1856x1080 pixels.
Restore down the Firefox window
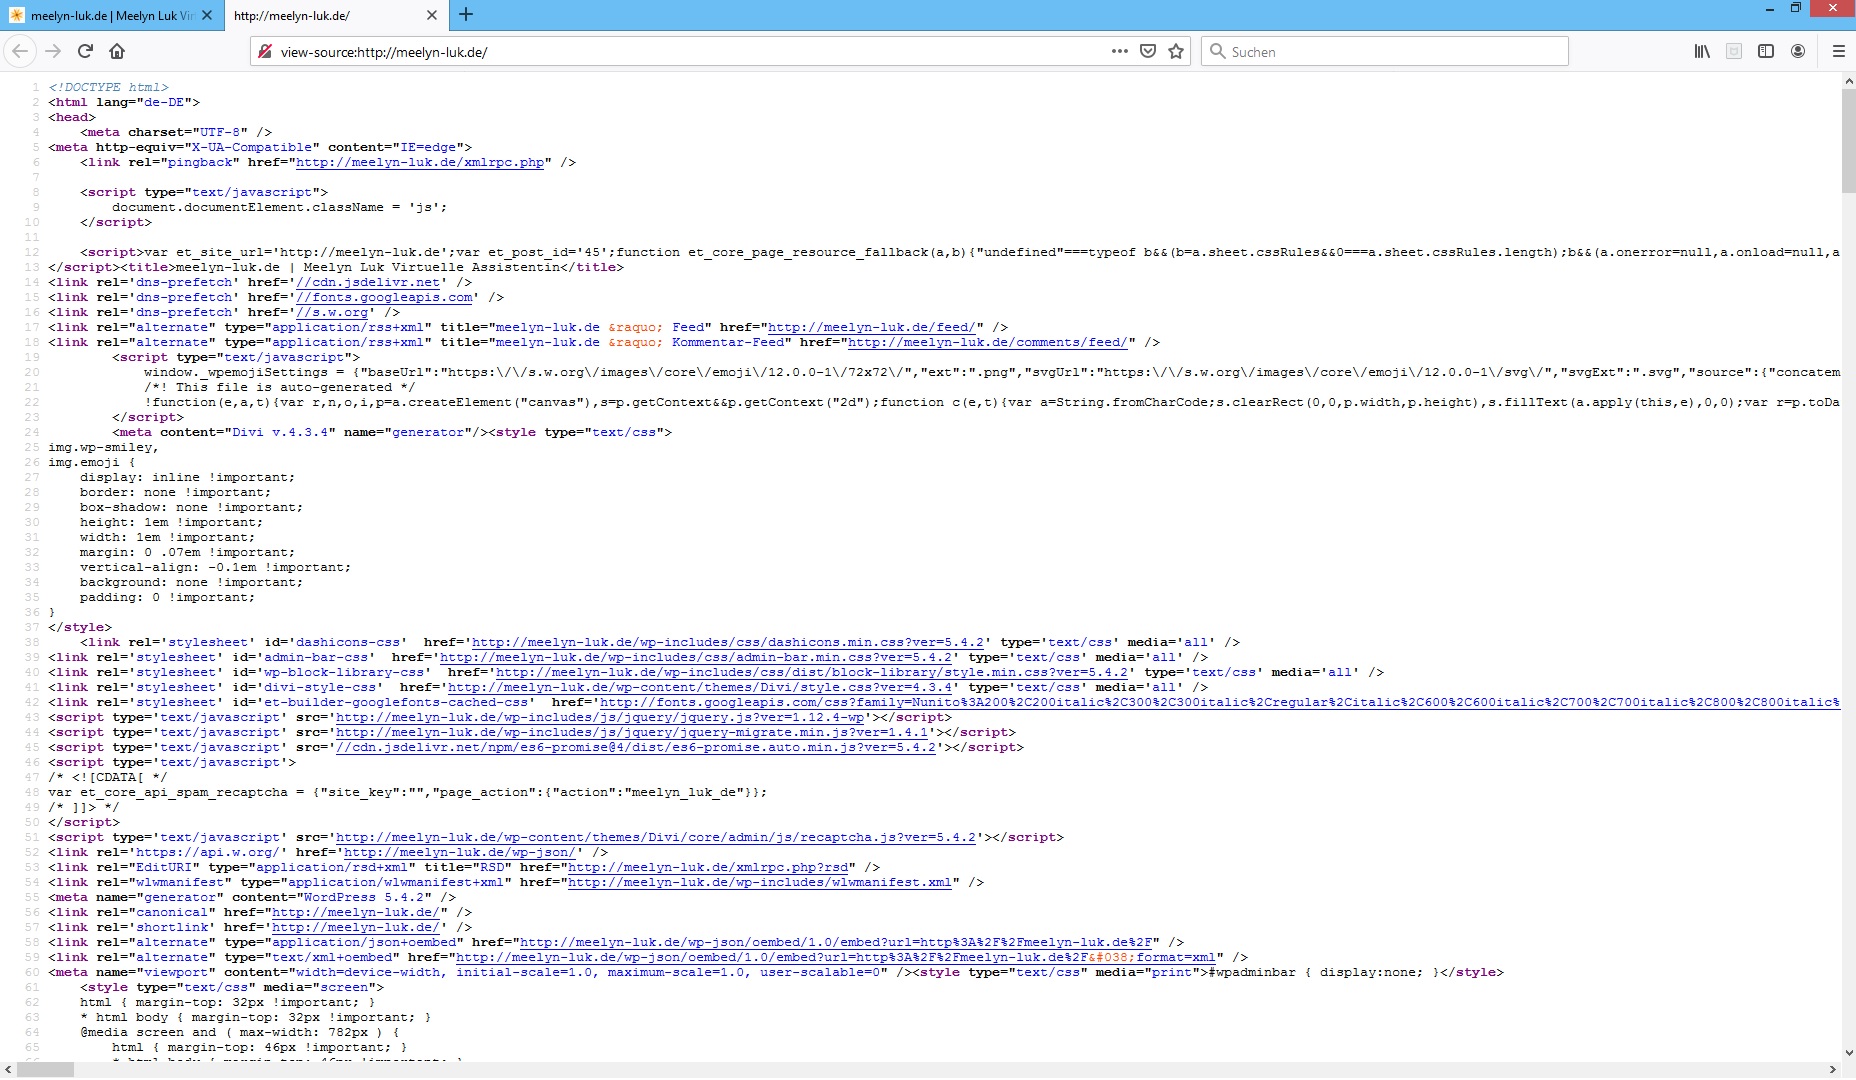click(x=1796, y=9)
